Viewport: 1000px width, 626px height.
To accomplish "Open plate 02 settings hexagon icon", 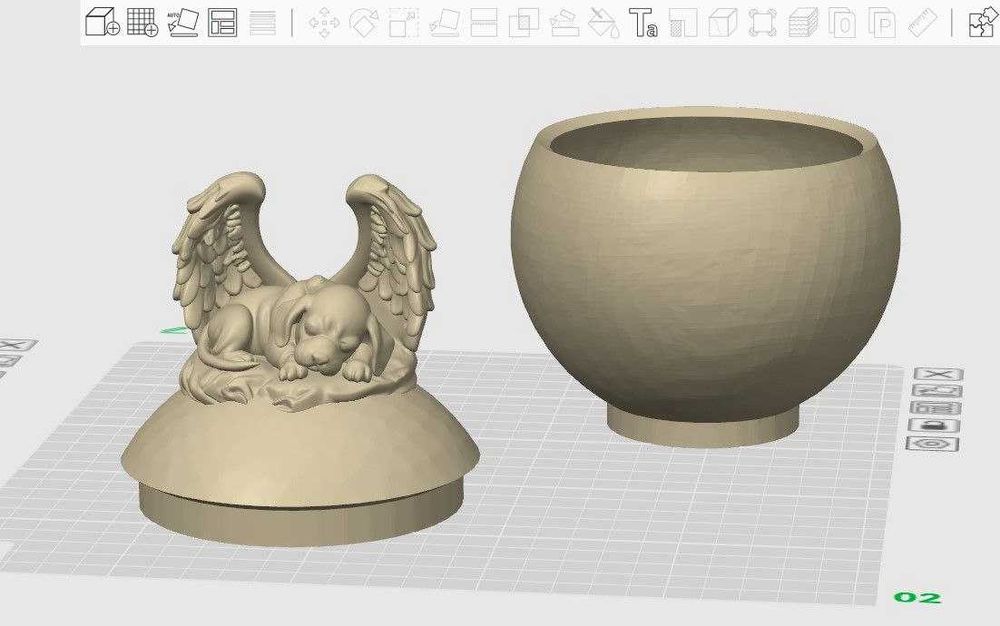I will click(x=932, y=444).
